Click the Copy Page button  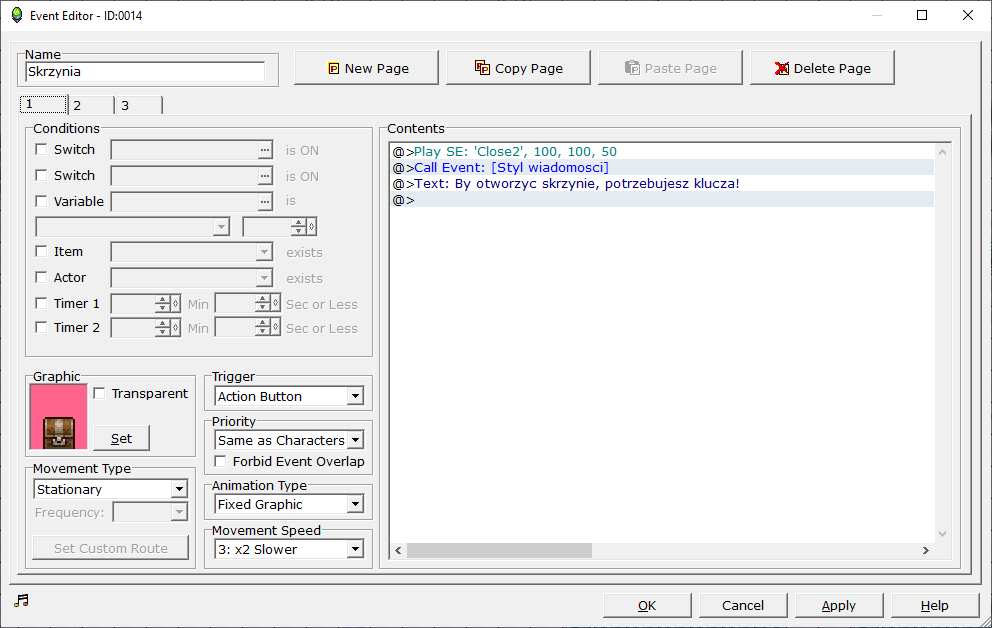pyautogui.click(x=518, y=68)
